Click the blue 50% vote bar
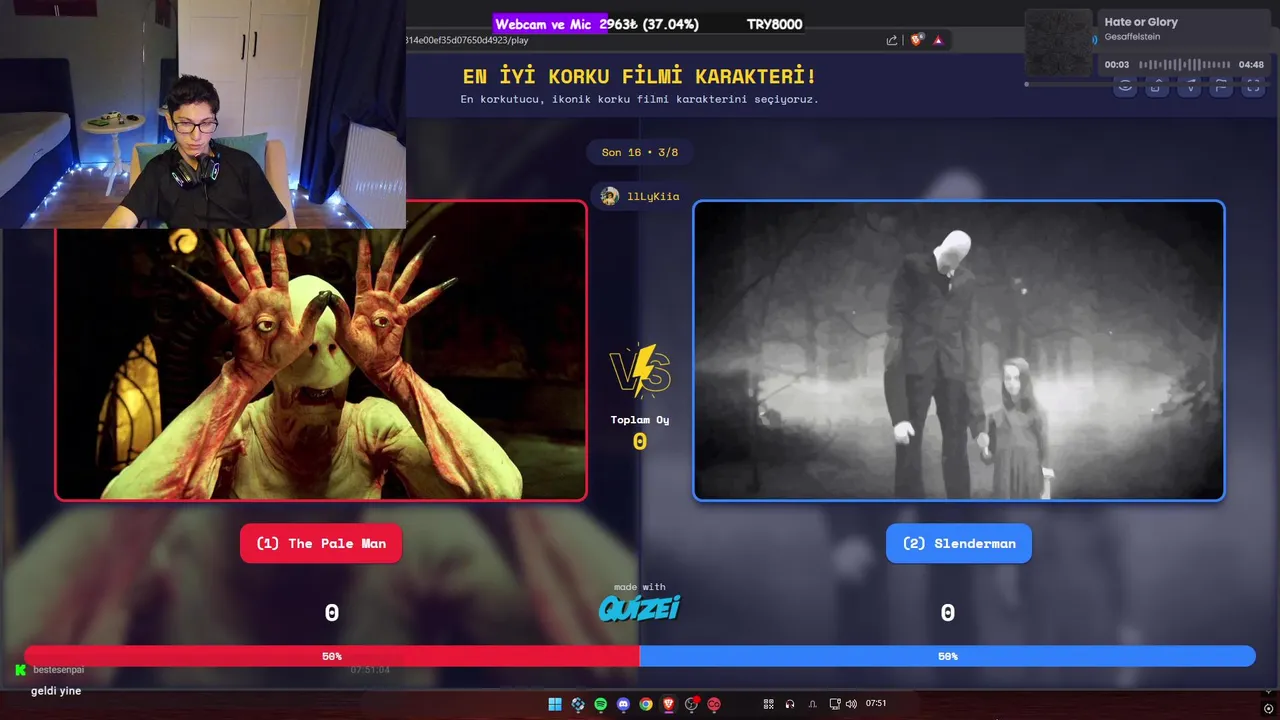1280x720 pixels. click(x=947, y=656)
